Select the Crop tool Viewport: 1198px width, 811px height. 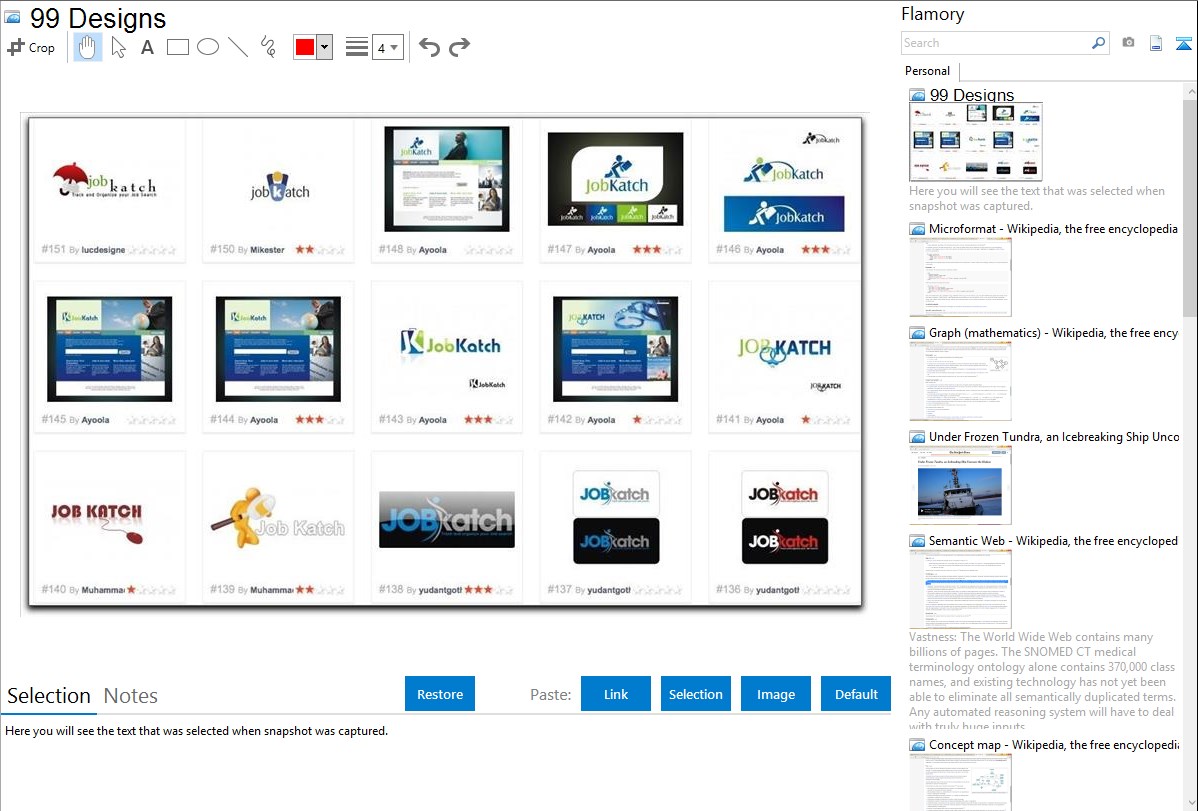coord(31,47)
